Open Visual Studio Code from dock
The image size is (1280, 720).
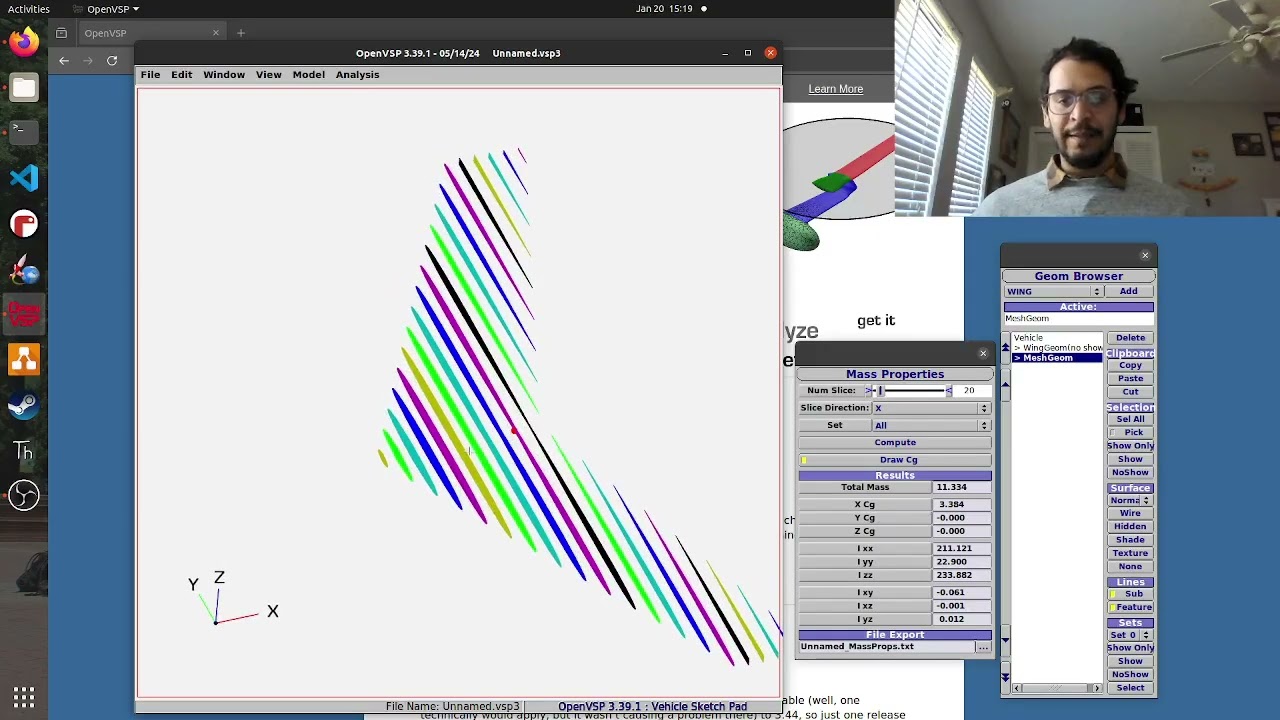[x=24, y=178]
